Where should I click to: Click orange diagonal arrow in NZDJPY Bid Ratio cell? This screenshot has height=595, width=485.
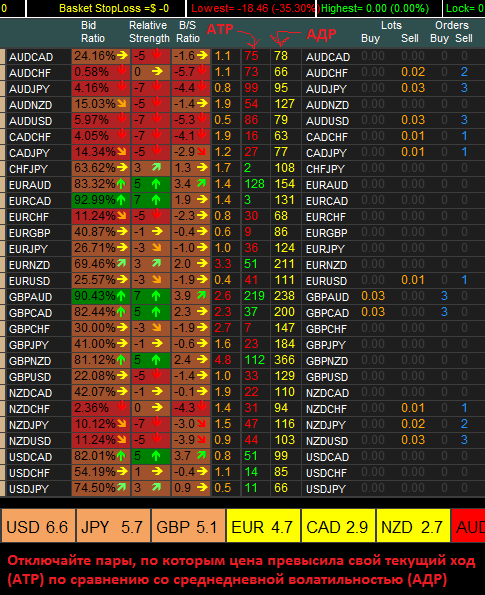(122, 423)
